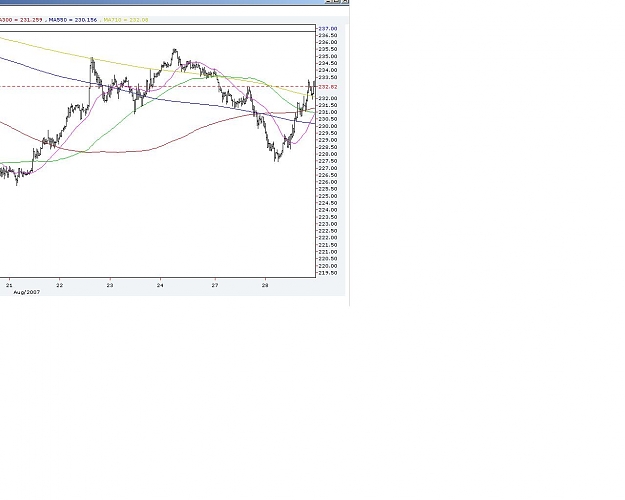Click the 222.00 price scale label
Image resolution: width=625 pixels, height=500 pixels.
point(328,238)
